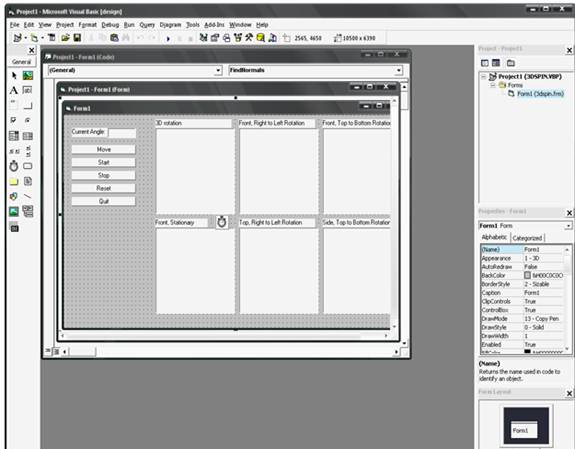Viewport: 575px width, 449px height.
Task: Select the Label tool marked A
Action: [x=14, y=90]
